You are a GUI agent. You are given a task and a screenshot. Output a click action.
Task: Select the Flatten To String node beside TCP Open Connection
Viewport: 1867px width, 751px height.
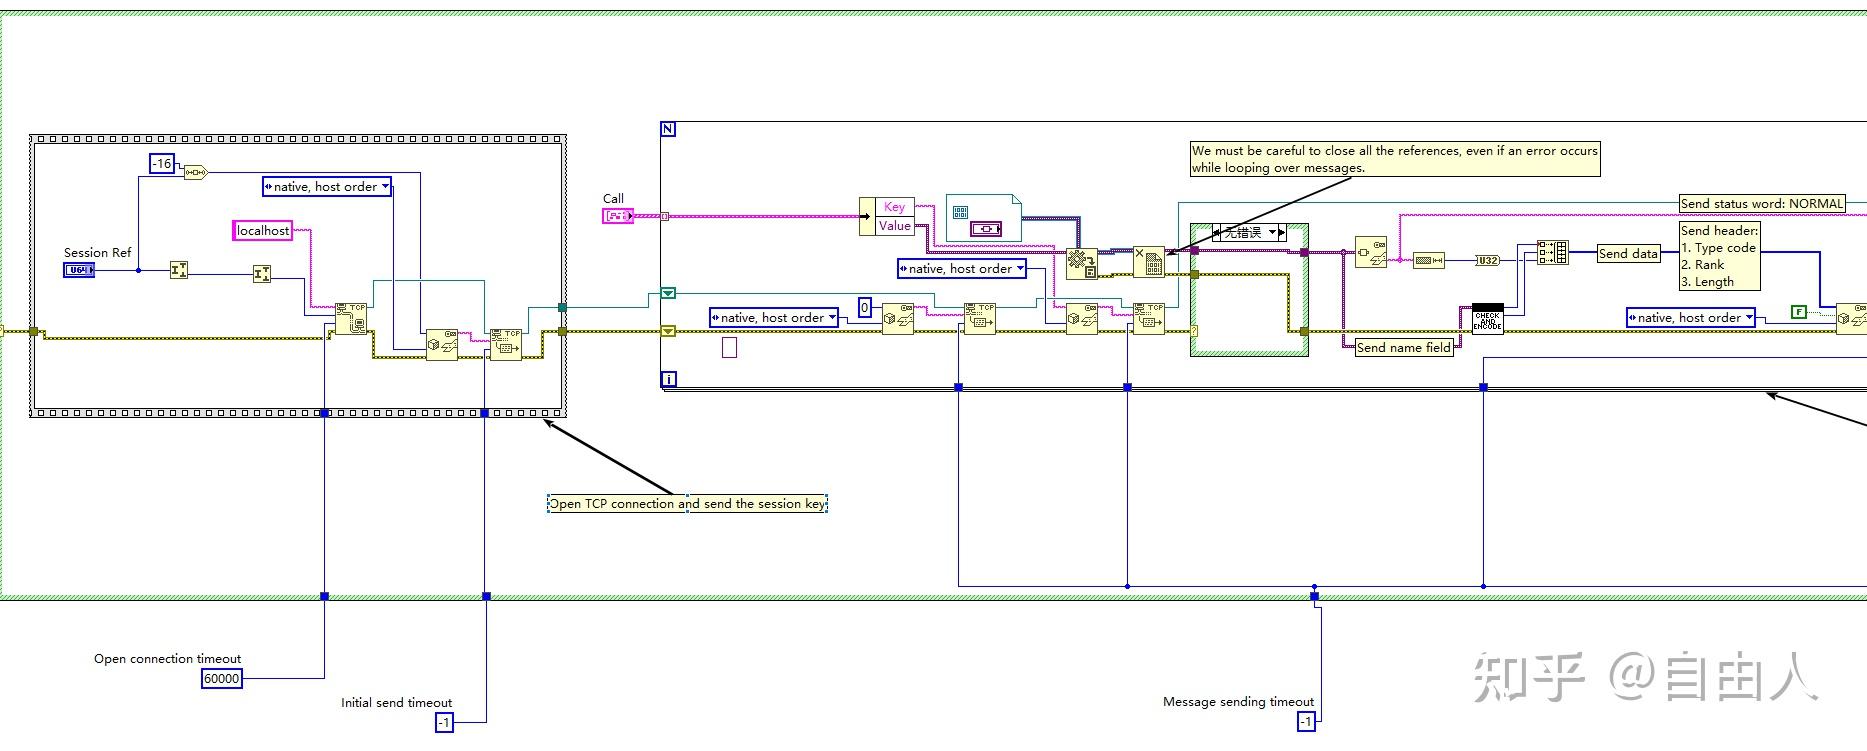(x=441, y=345)
